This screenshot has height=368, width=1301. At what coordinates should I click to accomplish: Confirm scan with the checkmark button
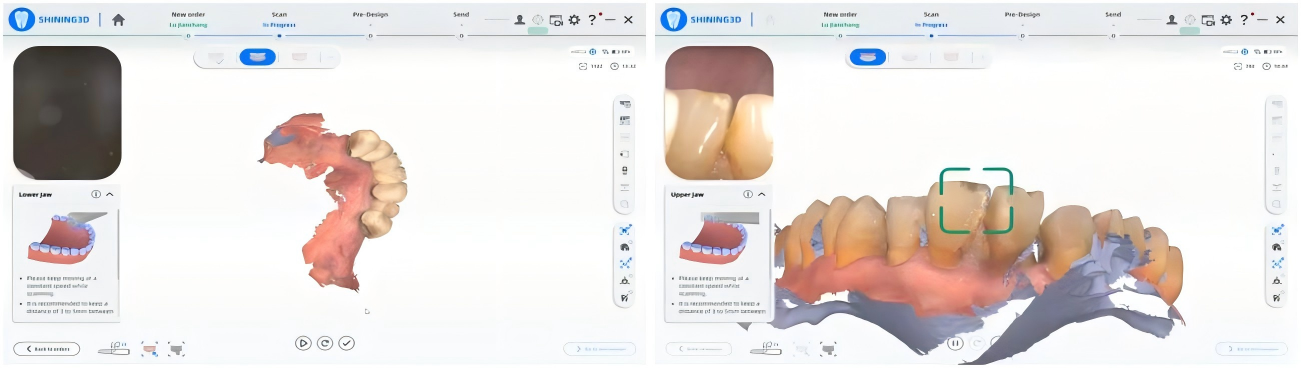click(x=347, y=343)
